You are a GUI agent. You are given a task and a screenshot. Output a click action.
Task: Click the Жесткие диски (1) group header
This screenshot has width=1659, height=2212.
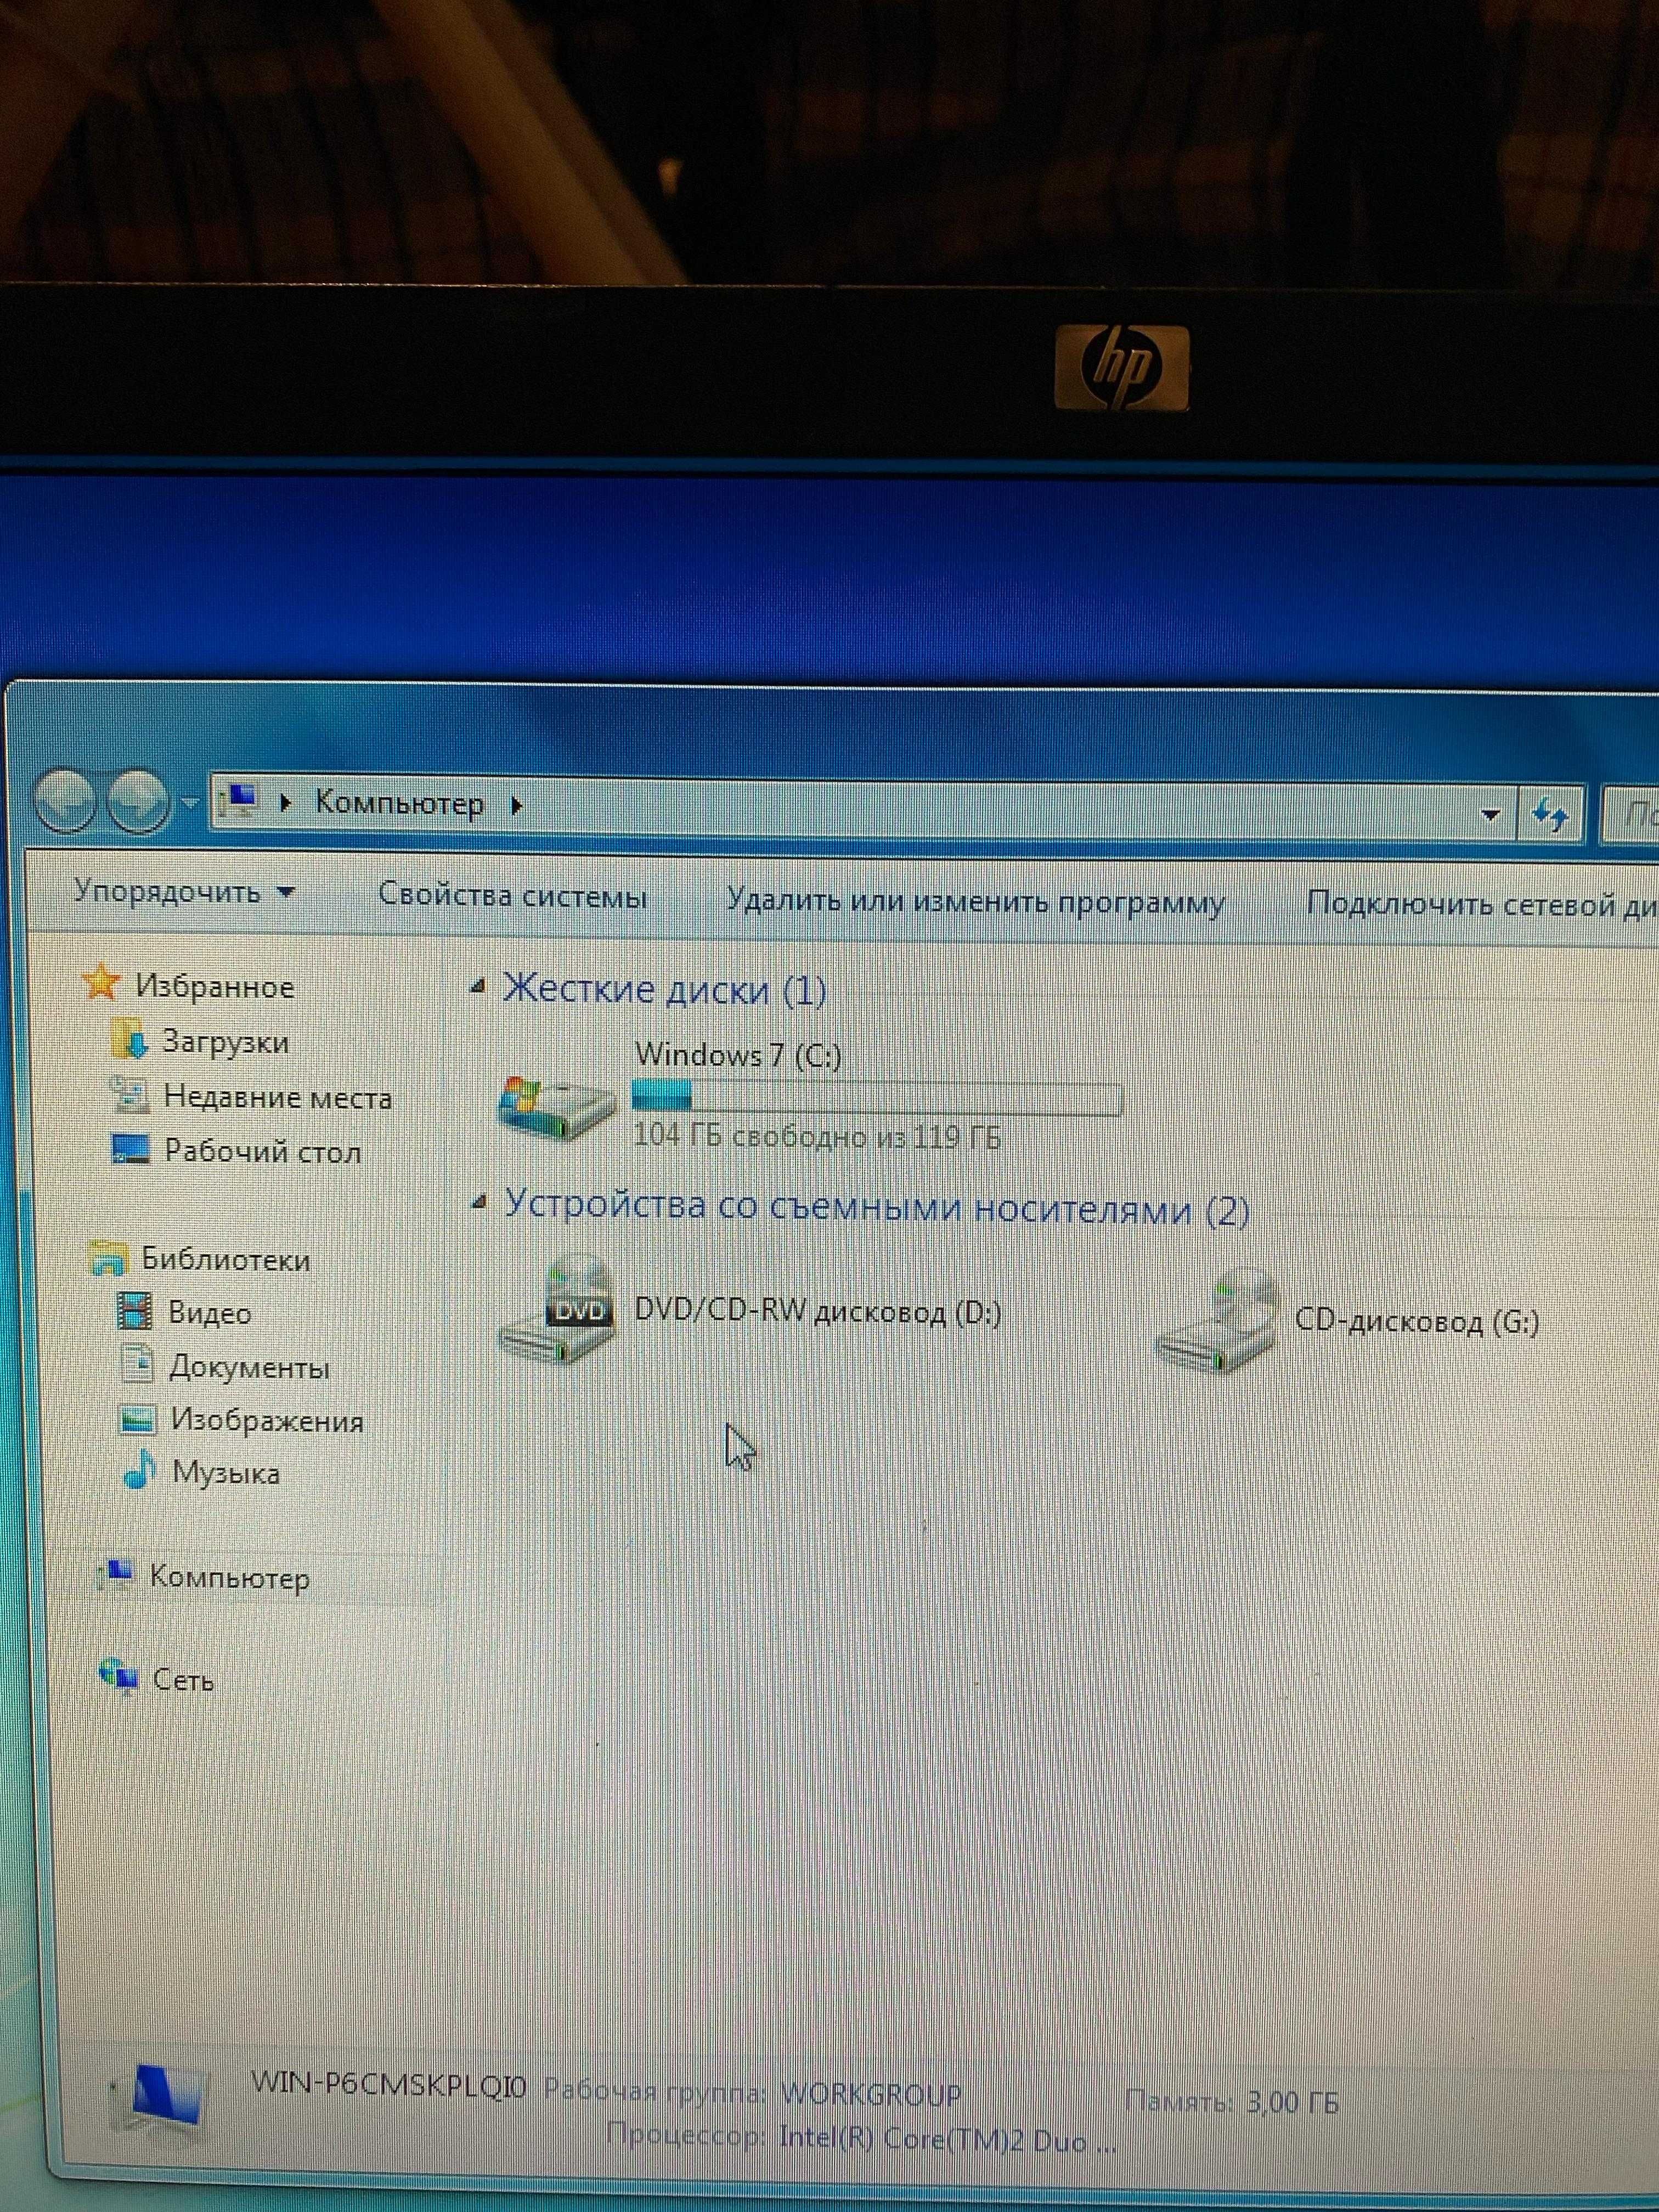[x=665, y=990]
